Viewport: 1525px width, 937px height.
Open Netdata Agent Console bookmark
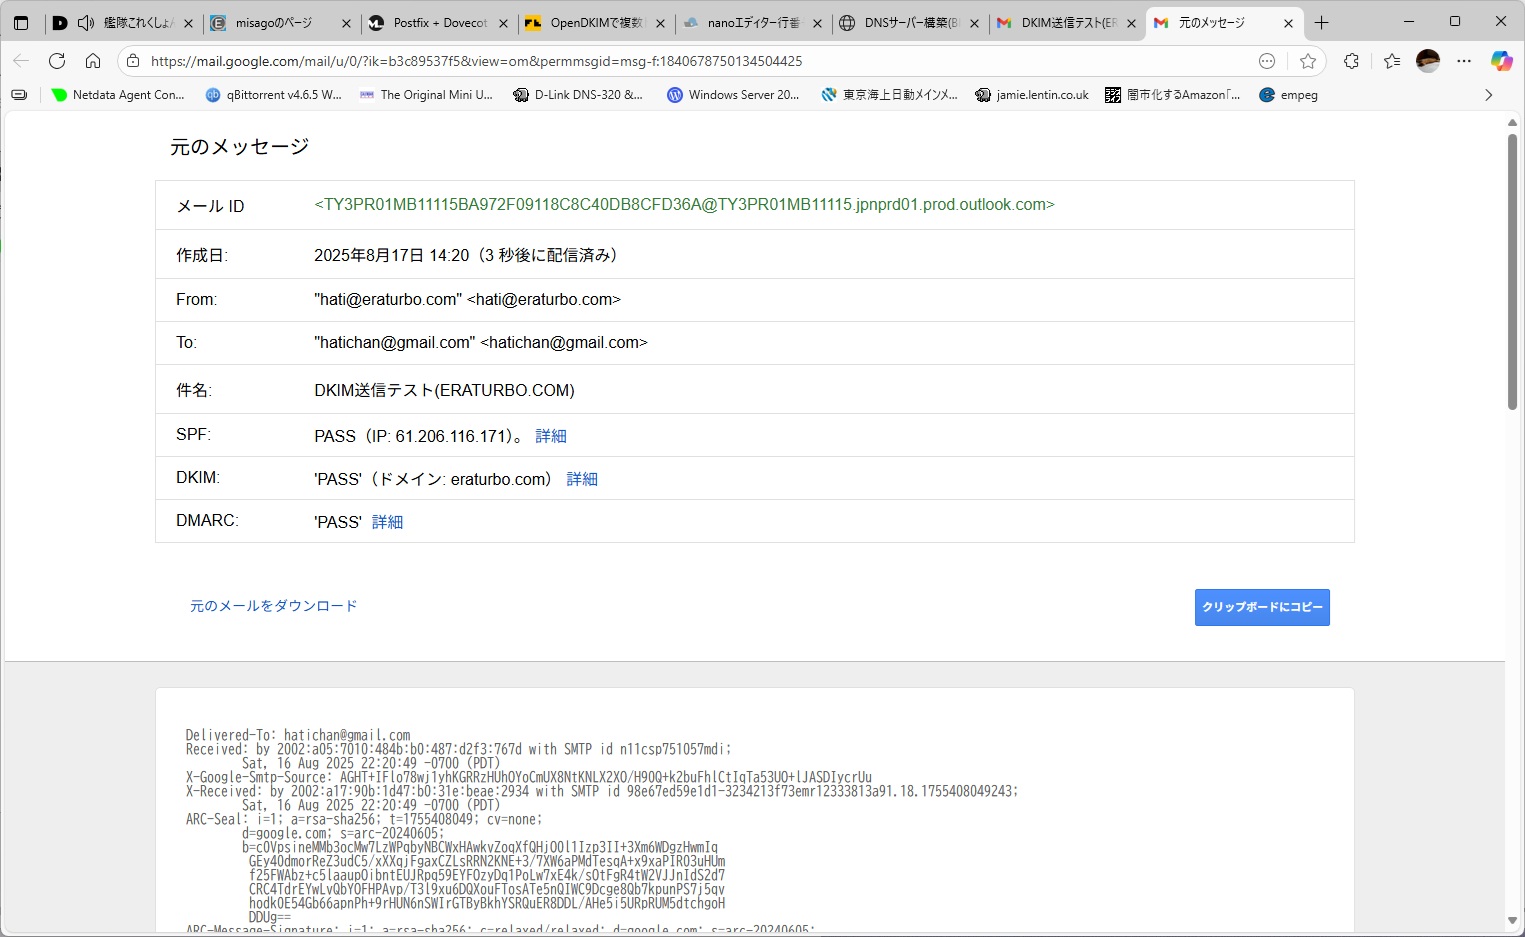pyautogui.click(x=118, y=95)
